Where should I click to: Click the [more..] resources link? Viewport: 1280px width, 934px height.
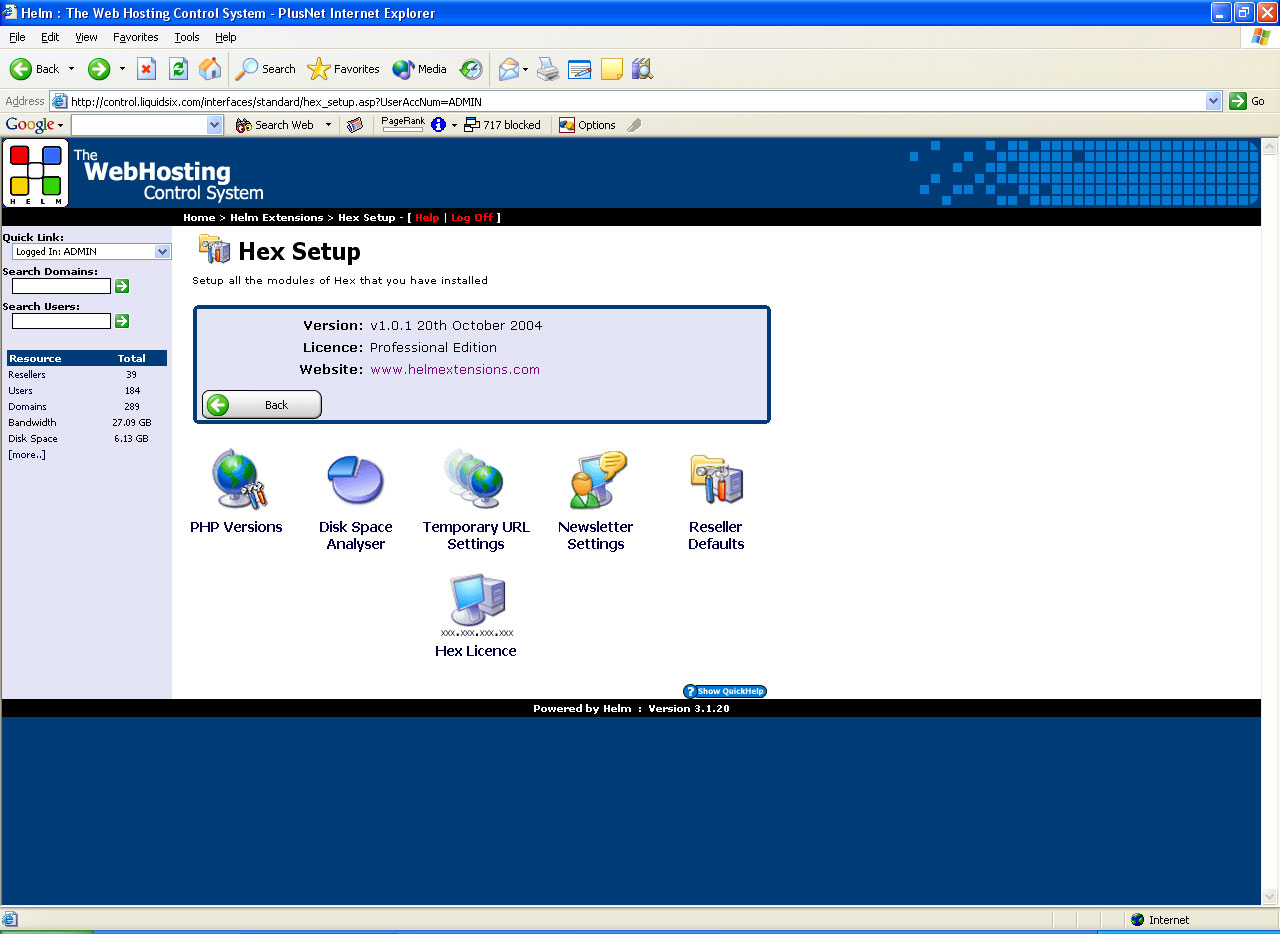click(x=27, y=454)
